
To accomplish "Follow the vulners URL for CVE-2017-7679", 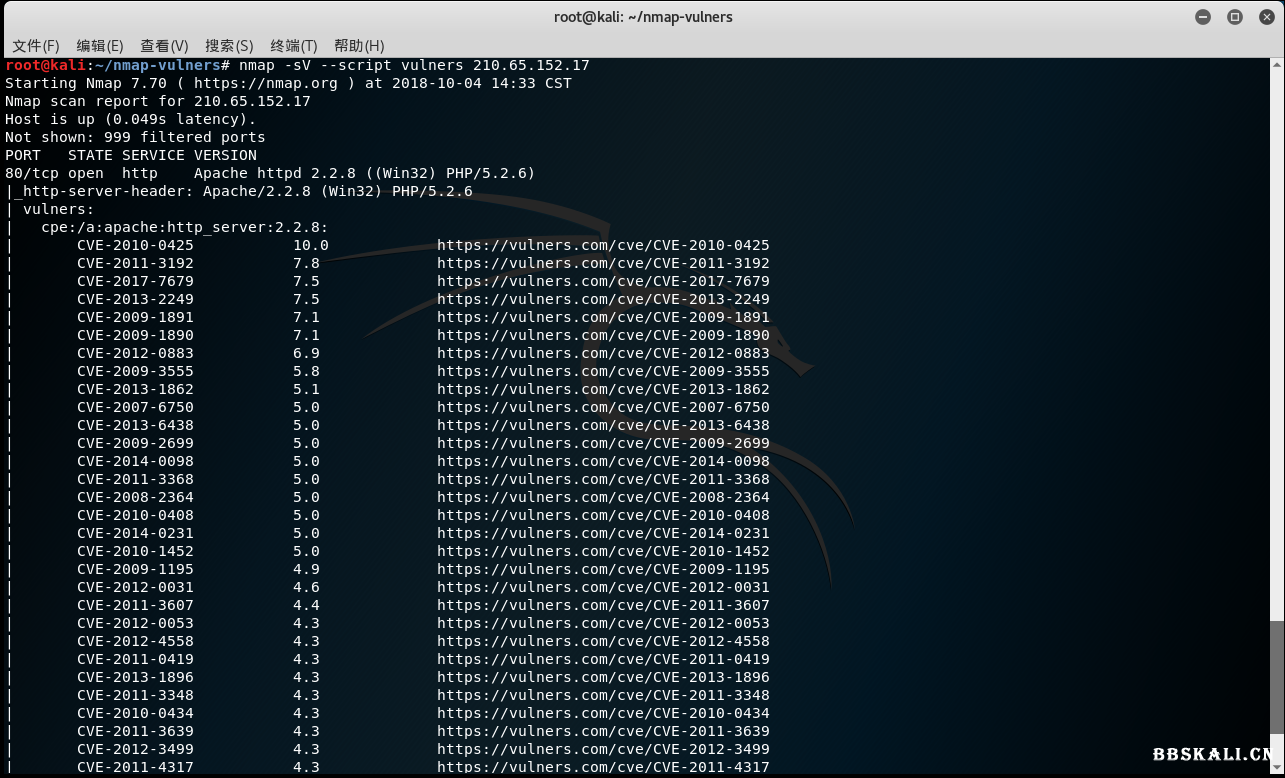I will pyautogui.click(x=603, y=282).
